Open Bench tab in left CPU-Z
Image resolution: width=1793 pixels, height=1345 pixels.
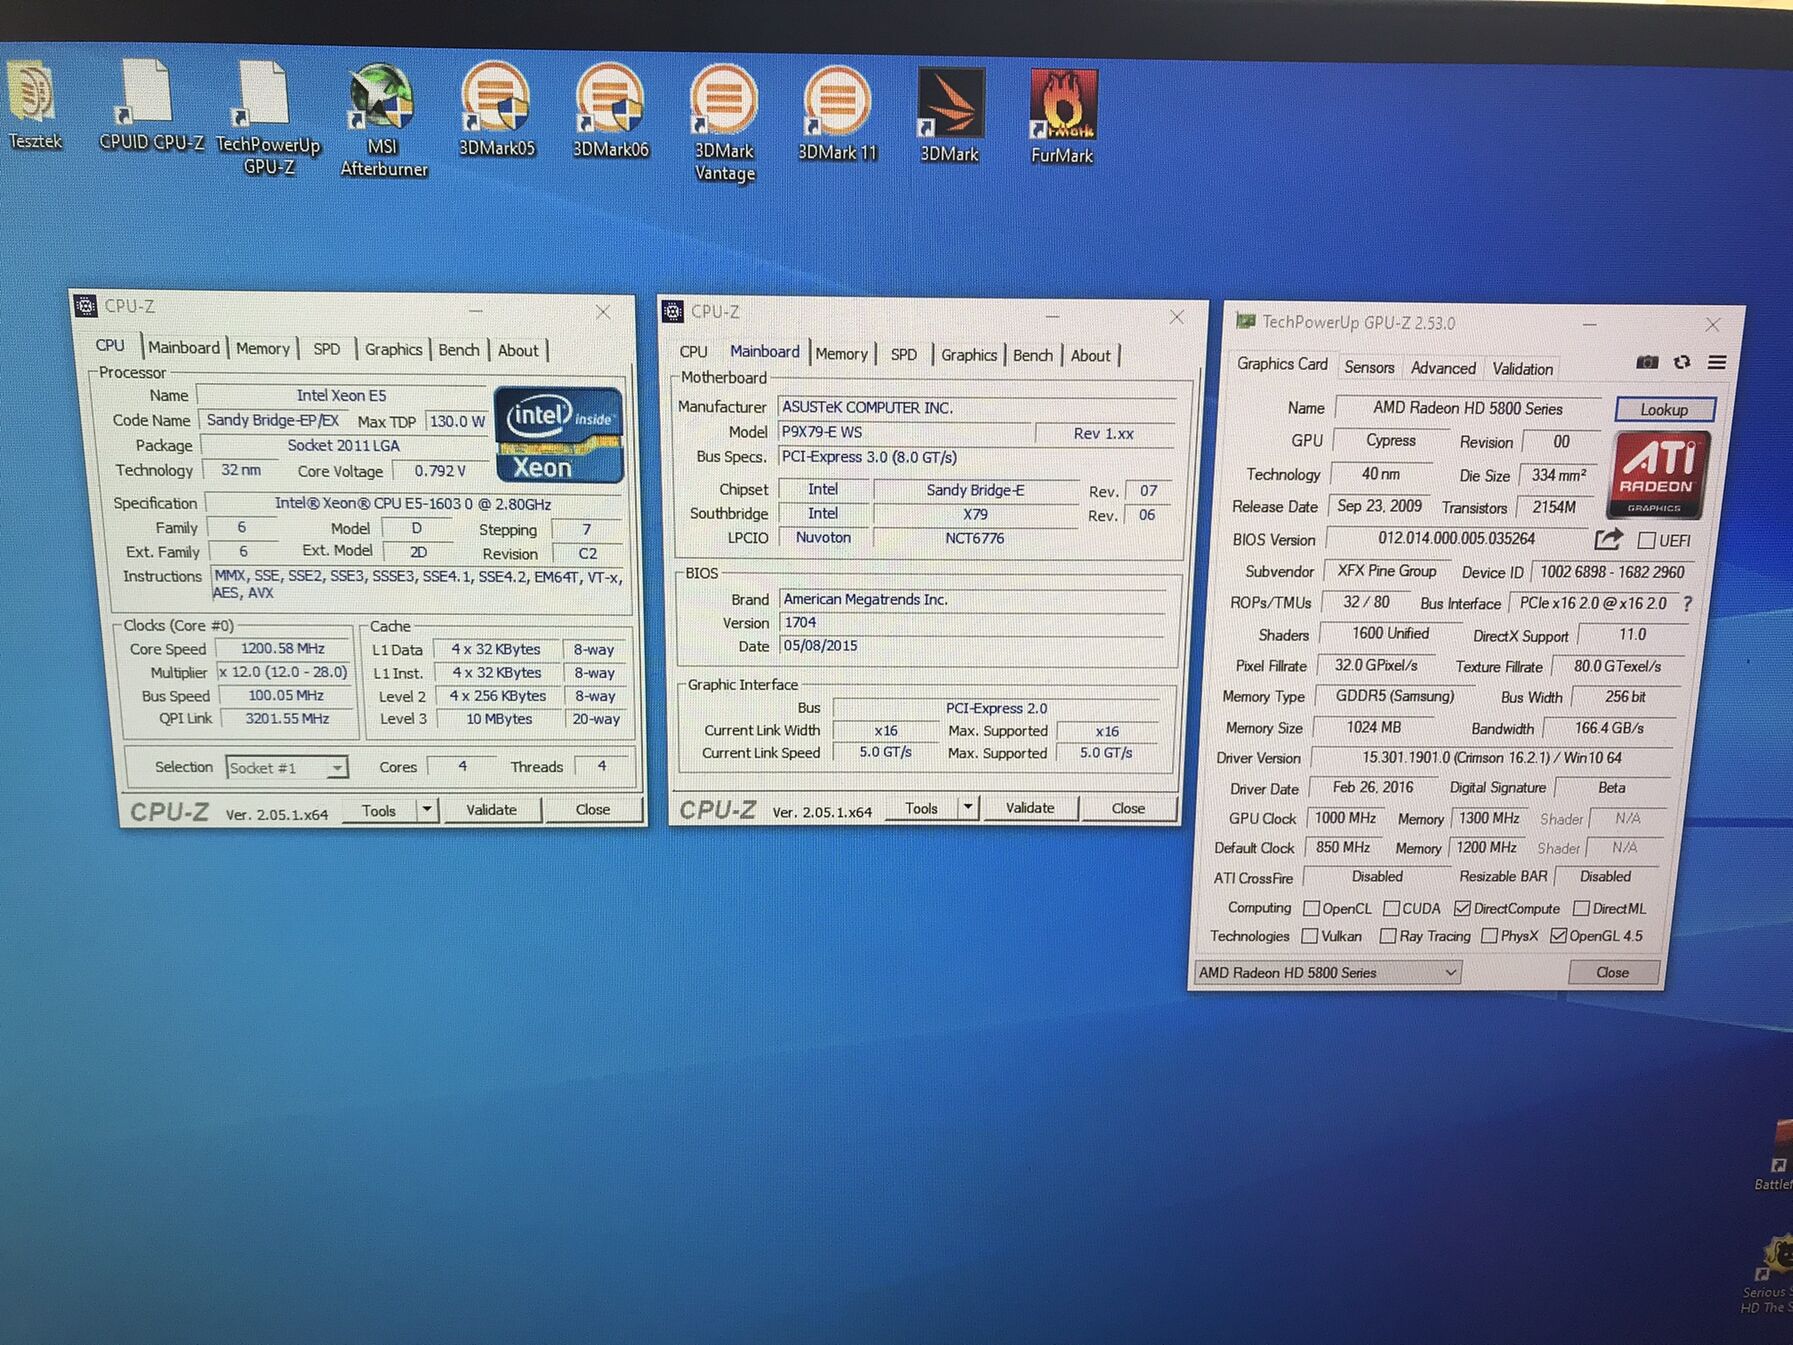click(x=459, y=350)
